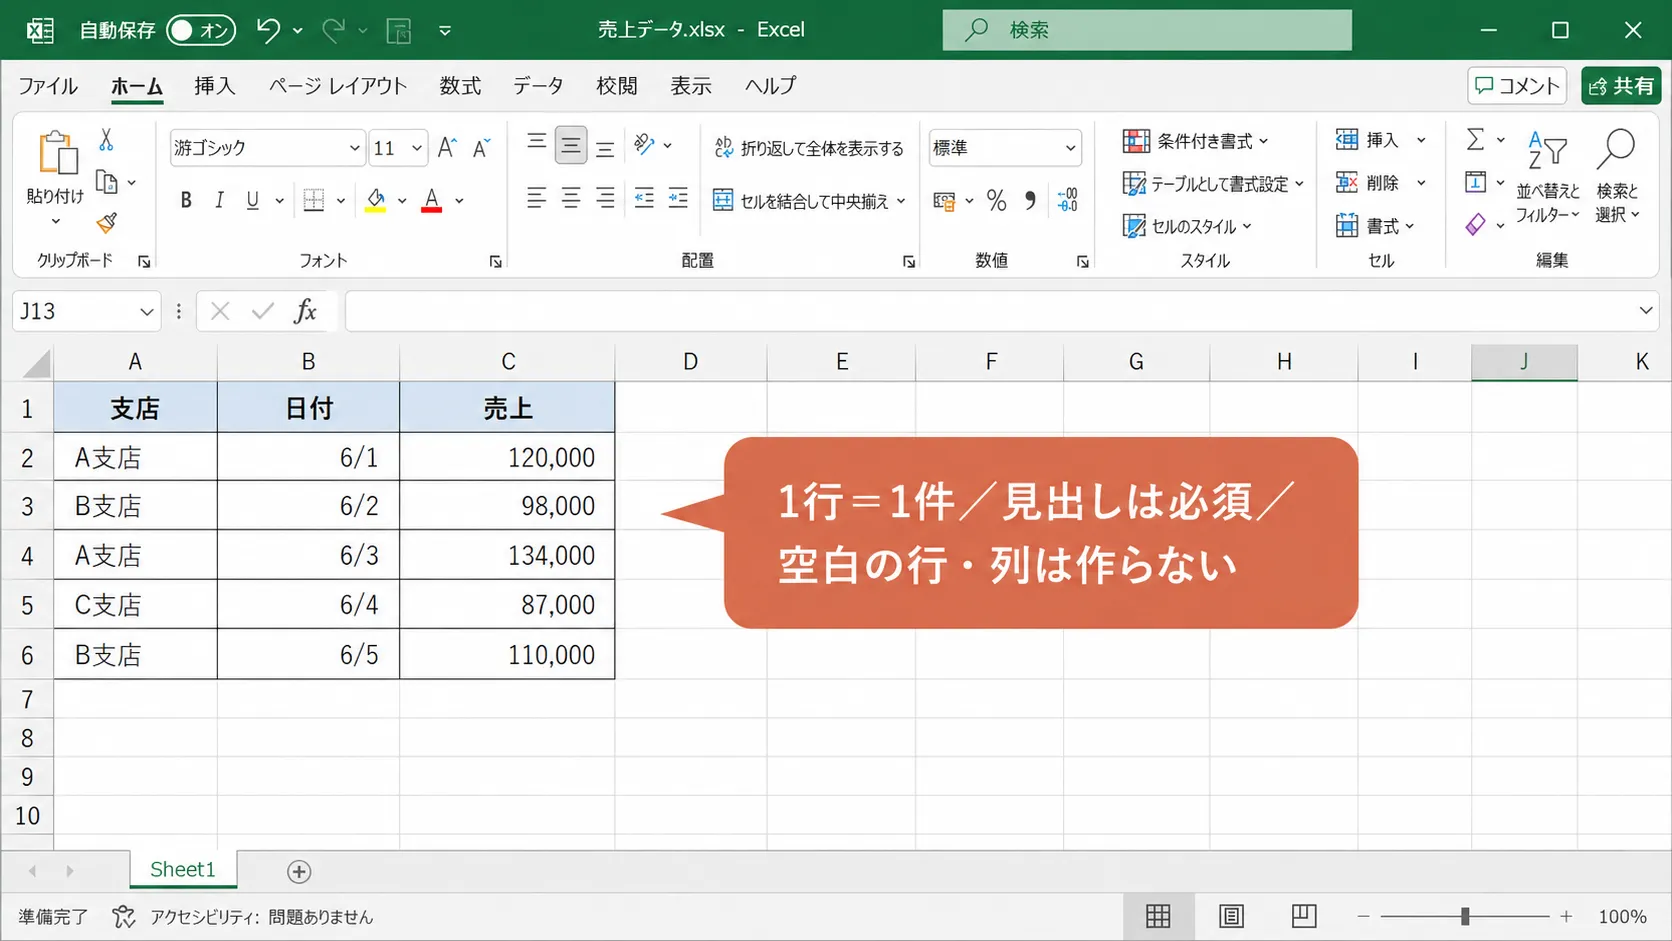Click the 共有 share button
Screen dimensions: 1672x941
pyautogui.click(x=1621, y=86)
